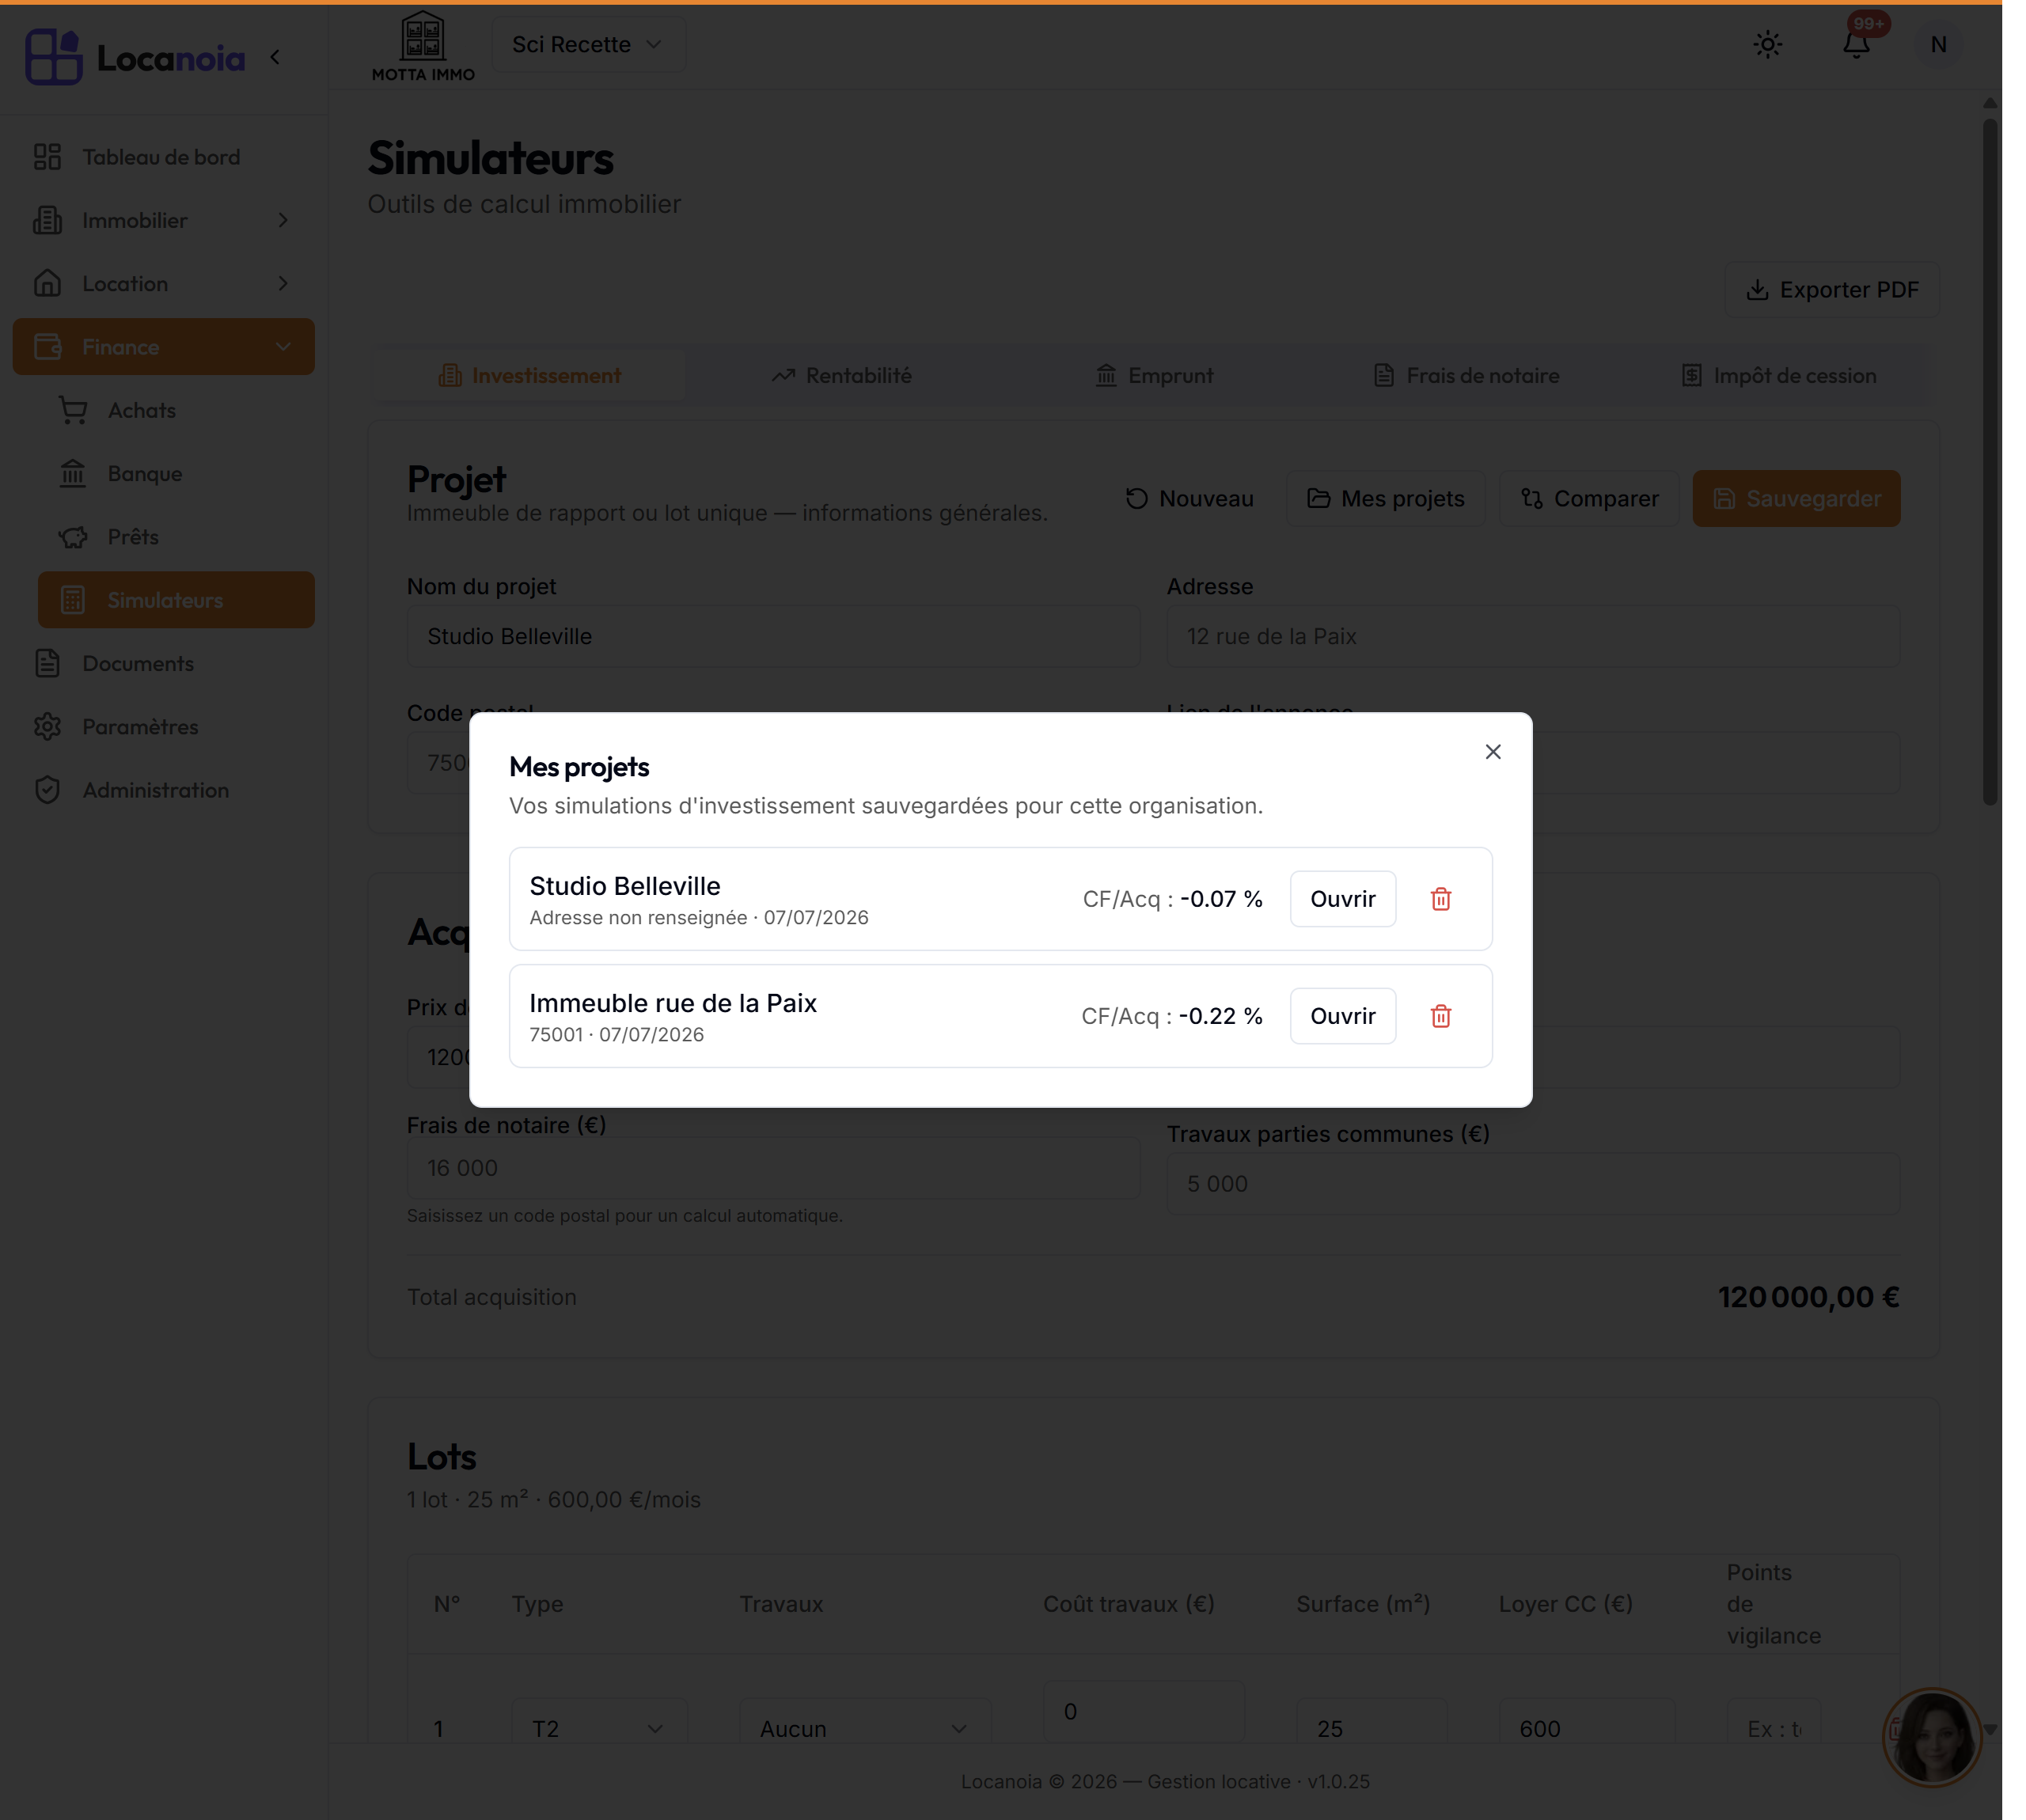Collapse sidebar with the arrow icon

(275, 58)
